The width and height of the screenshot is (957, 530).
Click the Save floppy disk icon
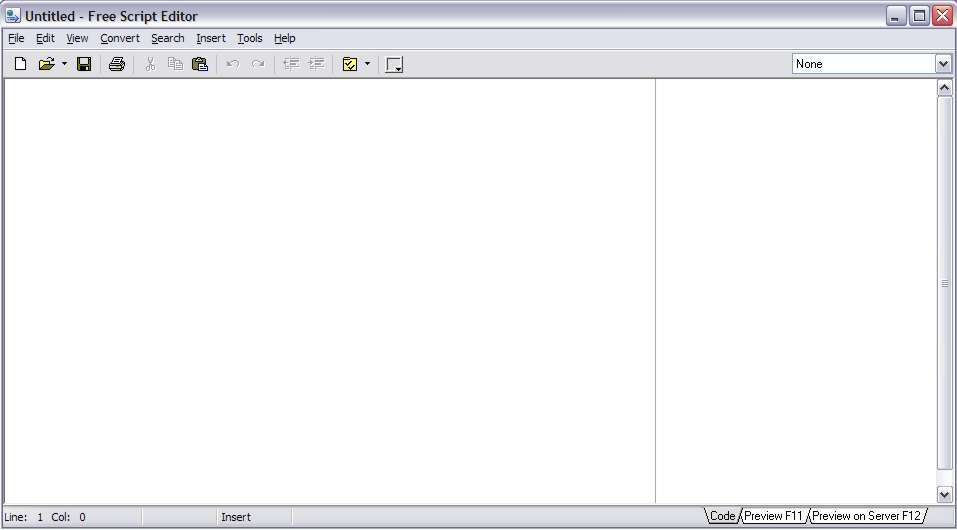click(84, 64)
